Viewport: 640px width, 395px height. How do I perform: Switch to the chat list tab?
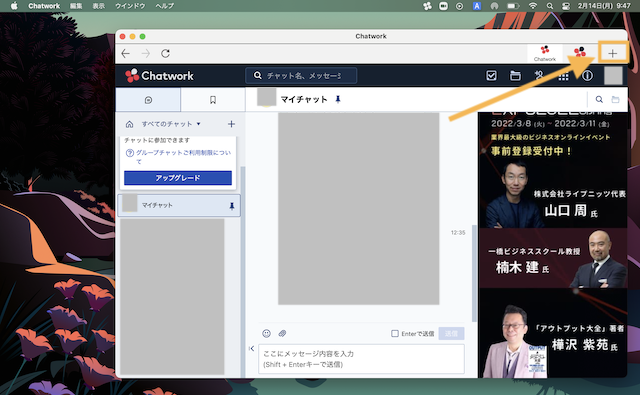pos(148,100)
